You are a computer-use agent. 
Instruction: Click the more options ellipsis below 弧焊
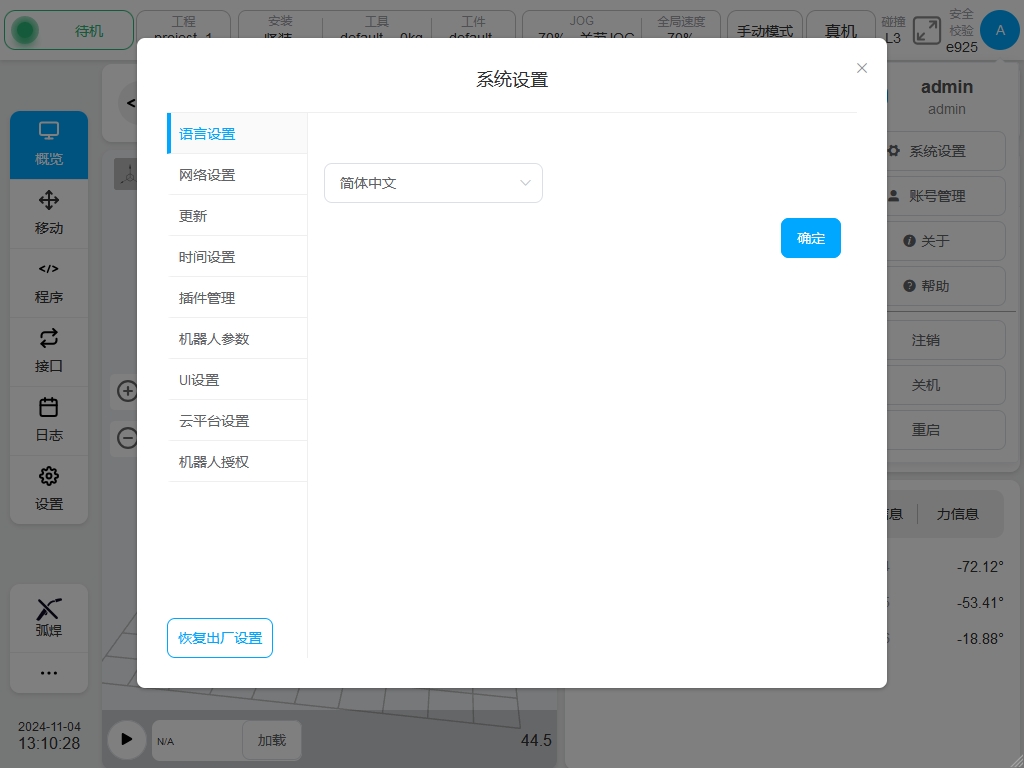[49, 673]
